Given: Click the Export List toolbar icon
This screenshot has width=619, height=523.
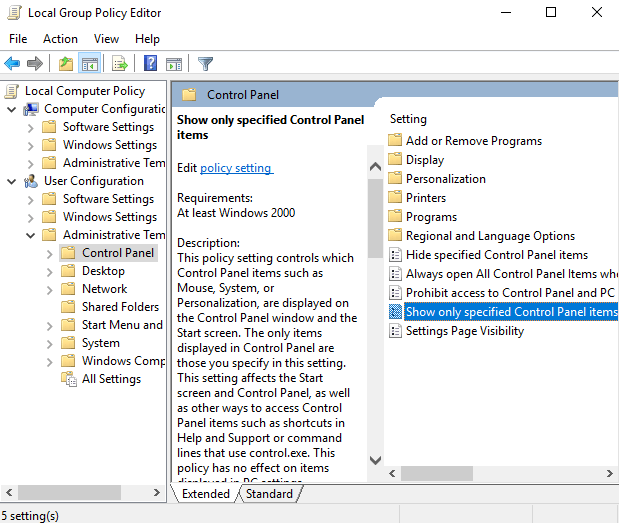Looking at the screenshot, I should (120, 63).
